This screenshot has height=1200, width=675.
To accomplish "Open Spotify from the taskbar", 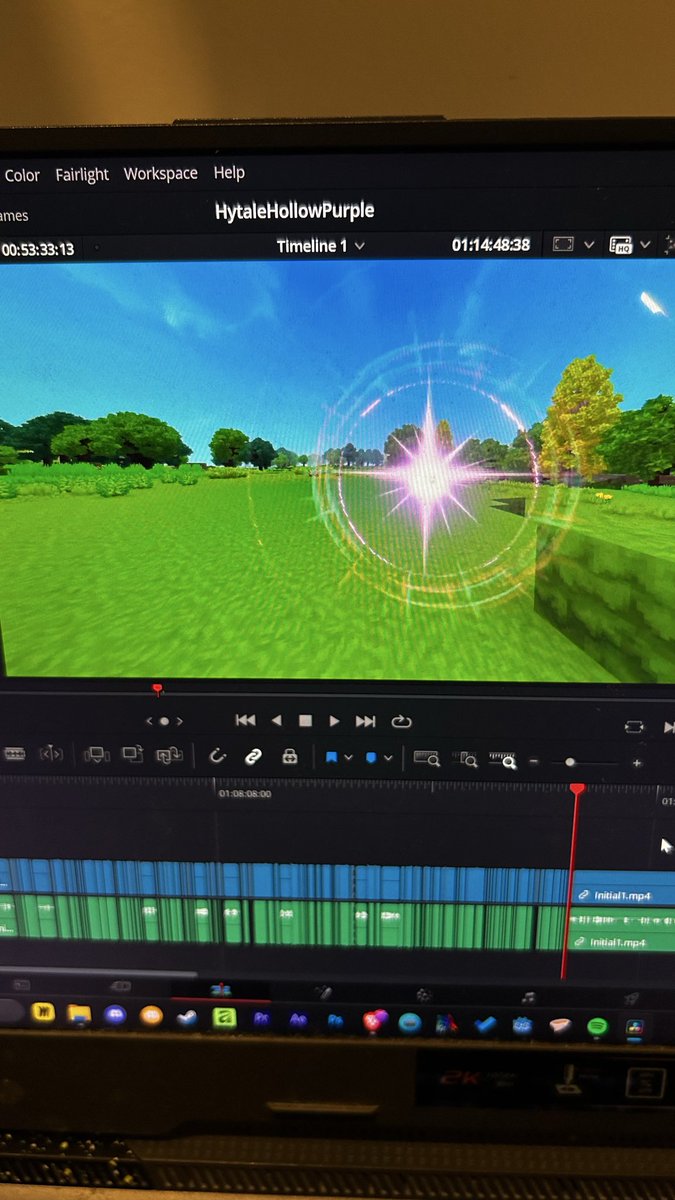I will click(x=597, y=1026).
